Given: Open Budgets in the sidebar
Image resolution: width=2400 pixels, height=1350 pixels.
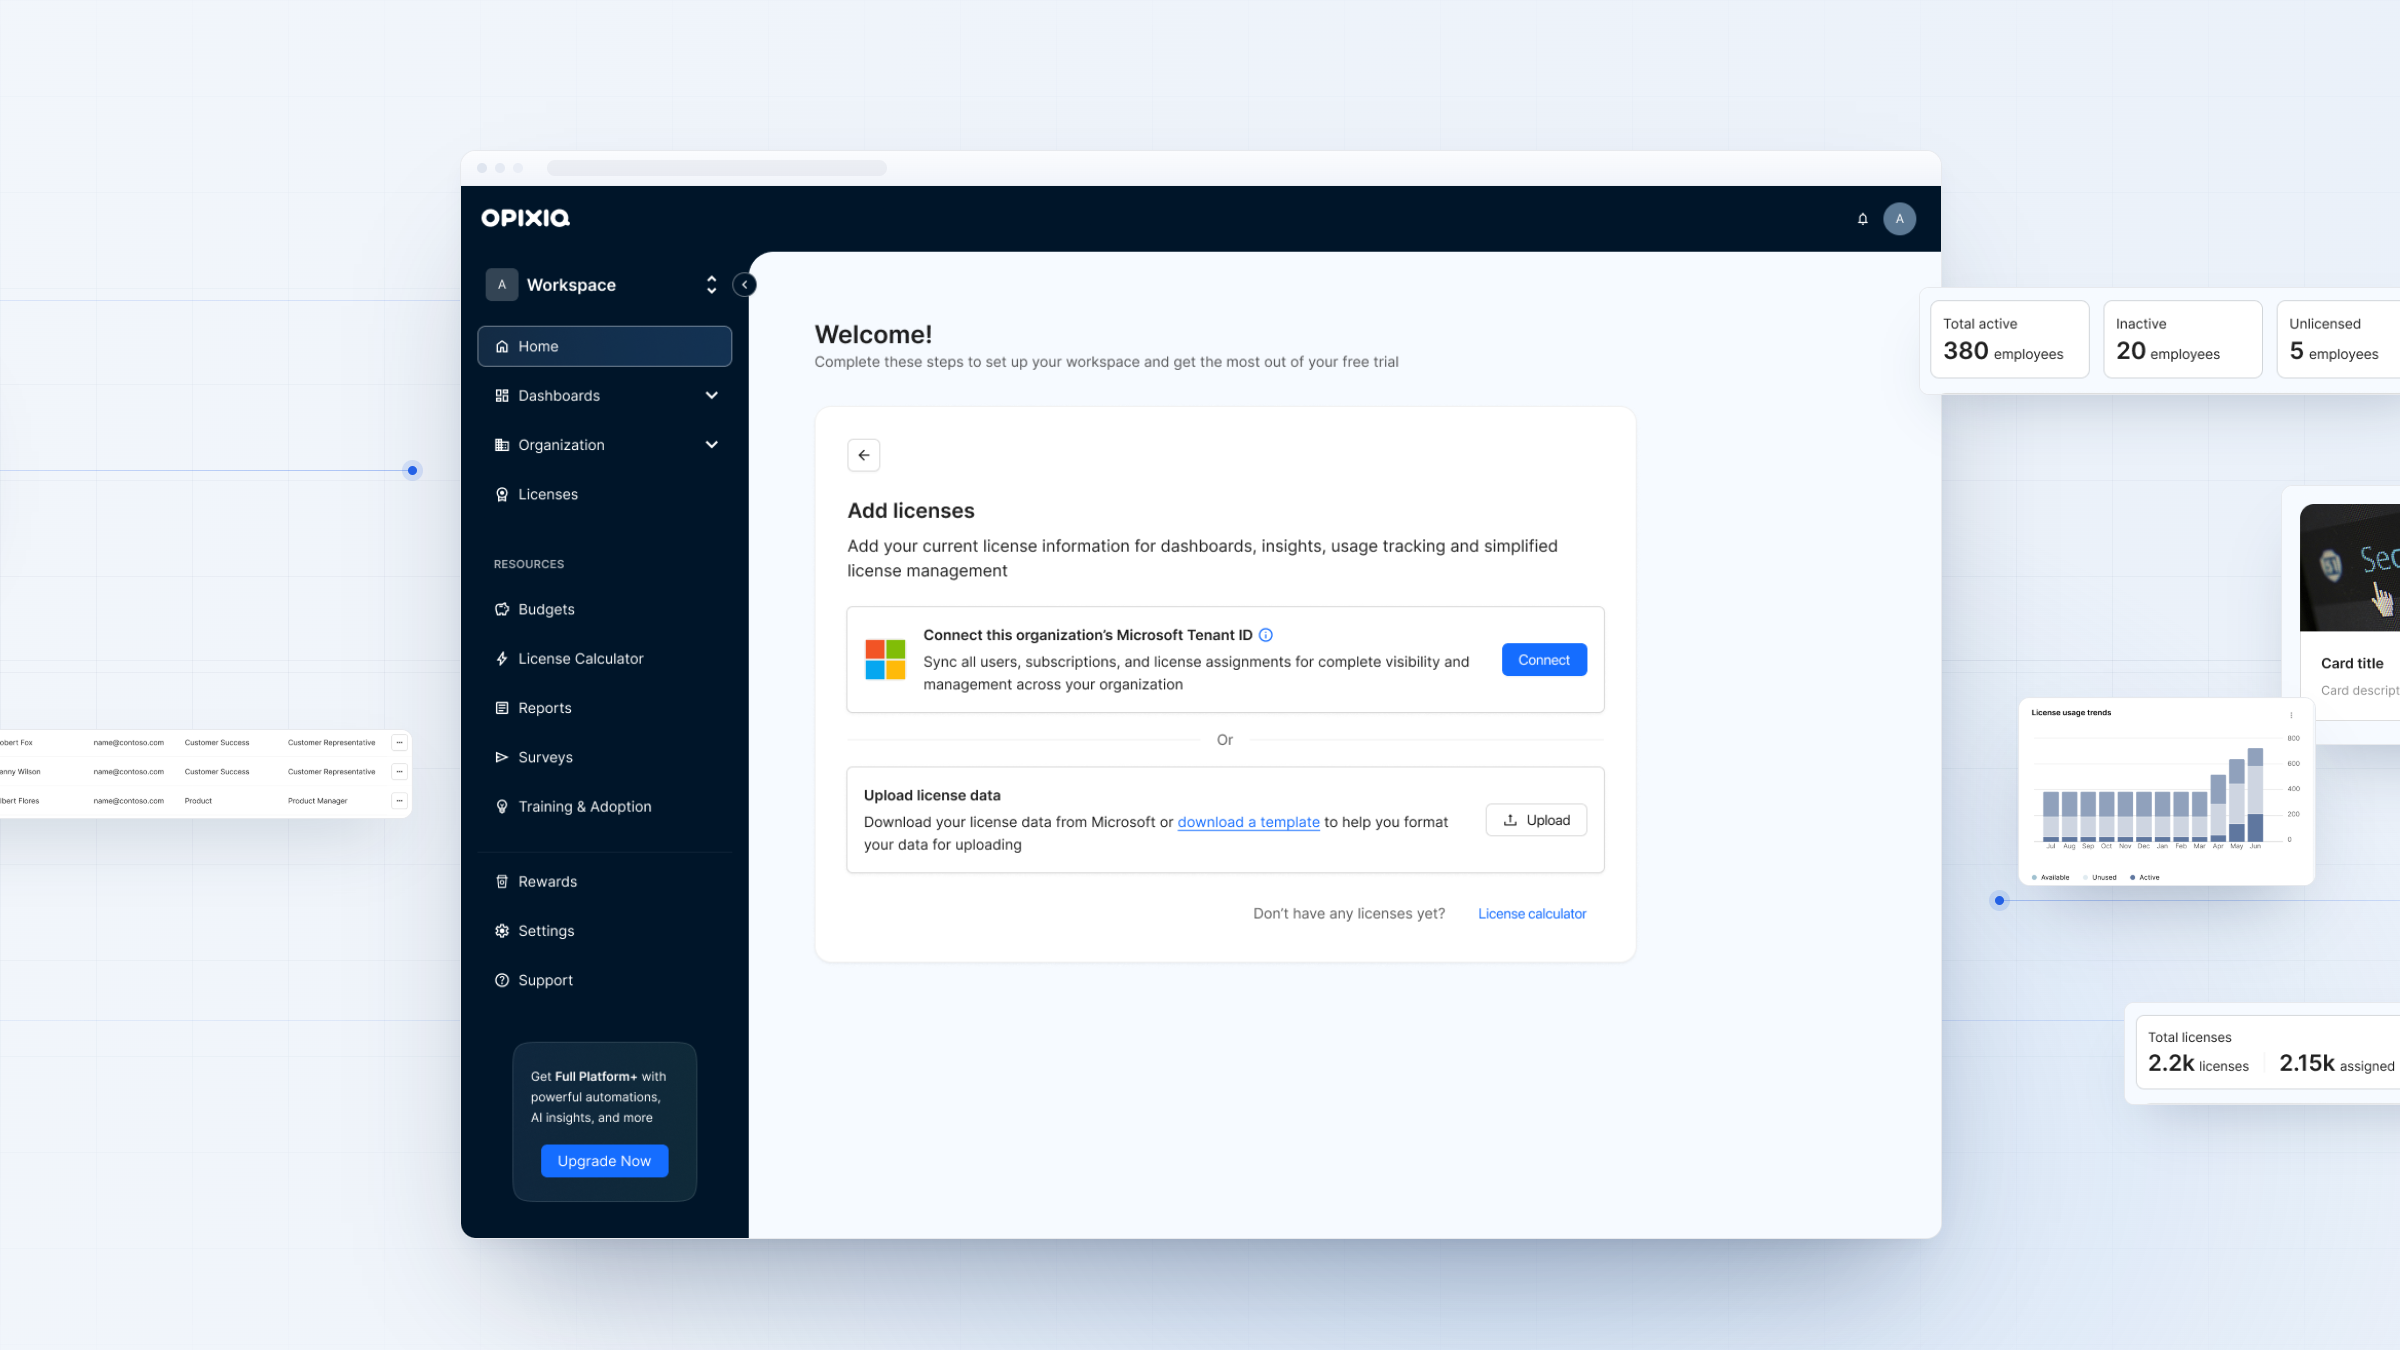Looking at the screenshot, I should [x=604, y=609].
